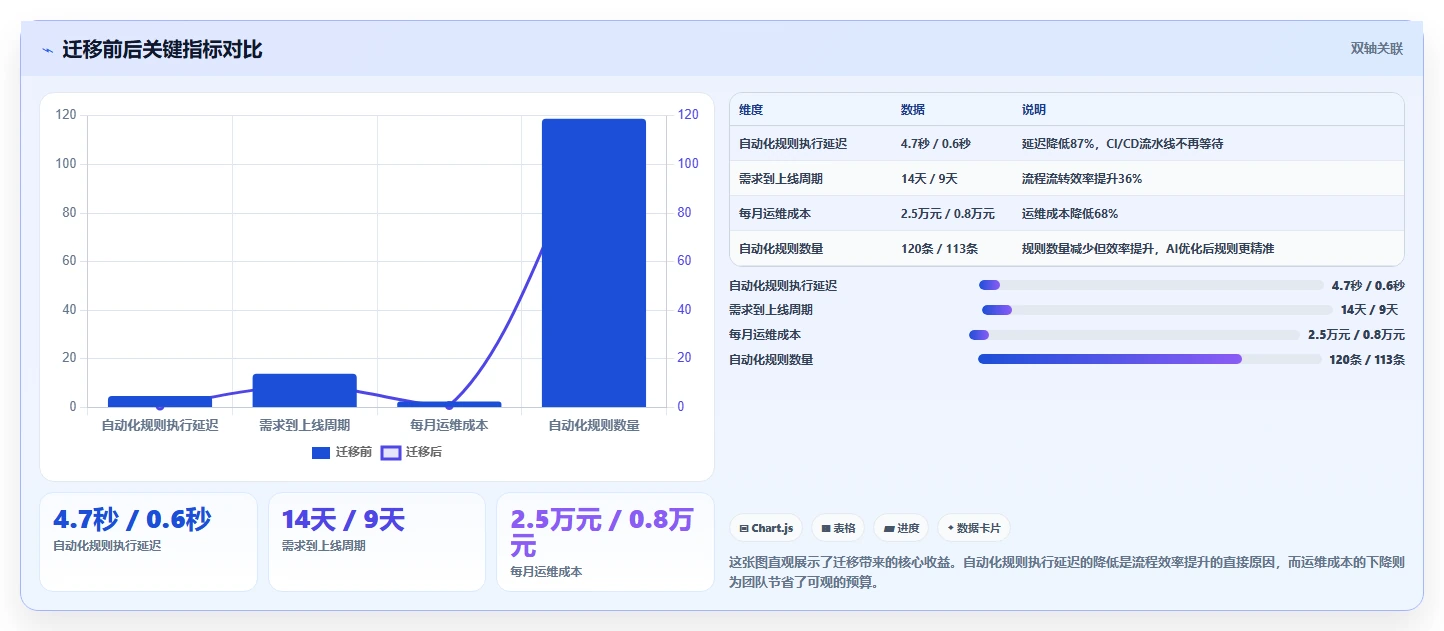Click the 进度 tag icon

(889, 528)
